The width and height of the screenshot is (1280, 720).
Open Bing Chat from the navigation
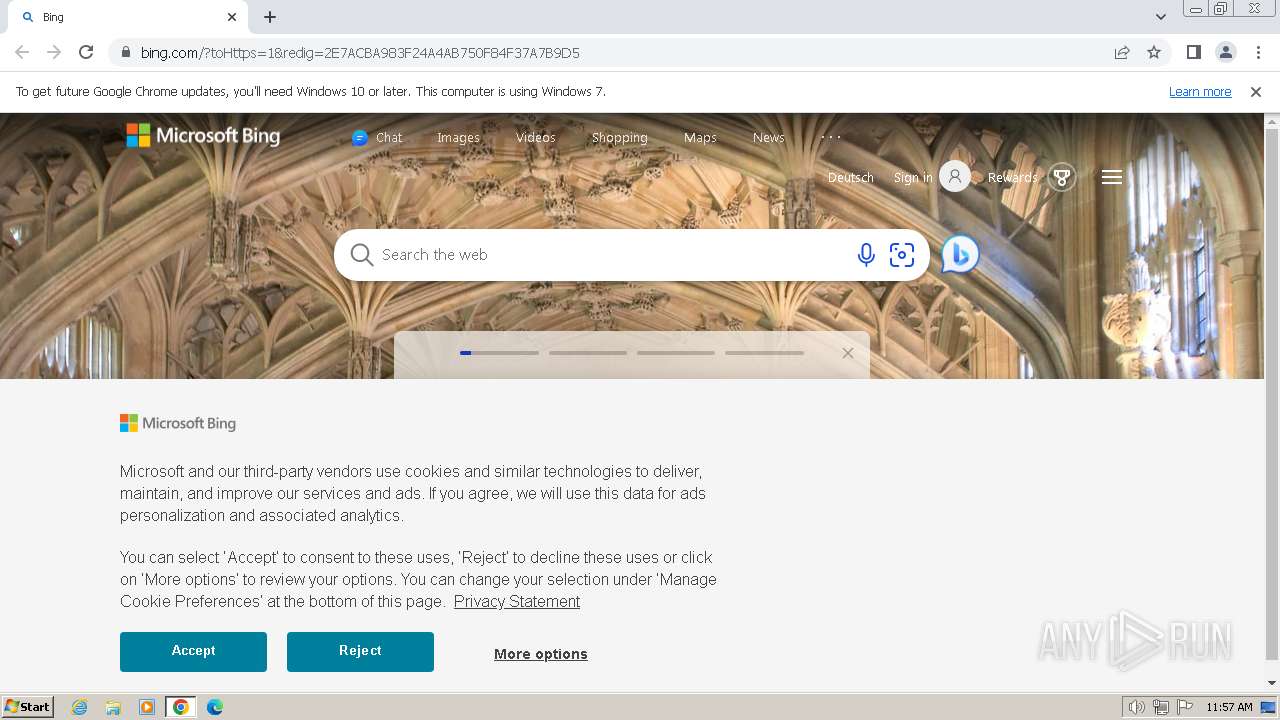click(377, 138)
